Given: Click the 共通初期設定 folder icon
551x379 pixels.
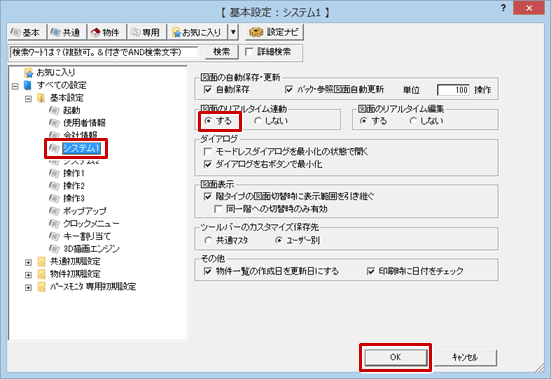Looking at the screenshot, I should (41, 261).
